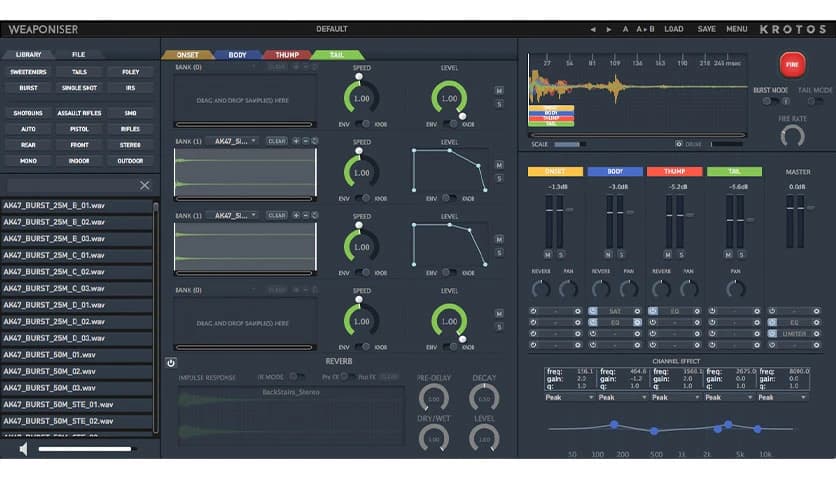
Task: Toggle the Tail Mode switch
Action: pyautogui.click(x=814, y=101)
